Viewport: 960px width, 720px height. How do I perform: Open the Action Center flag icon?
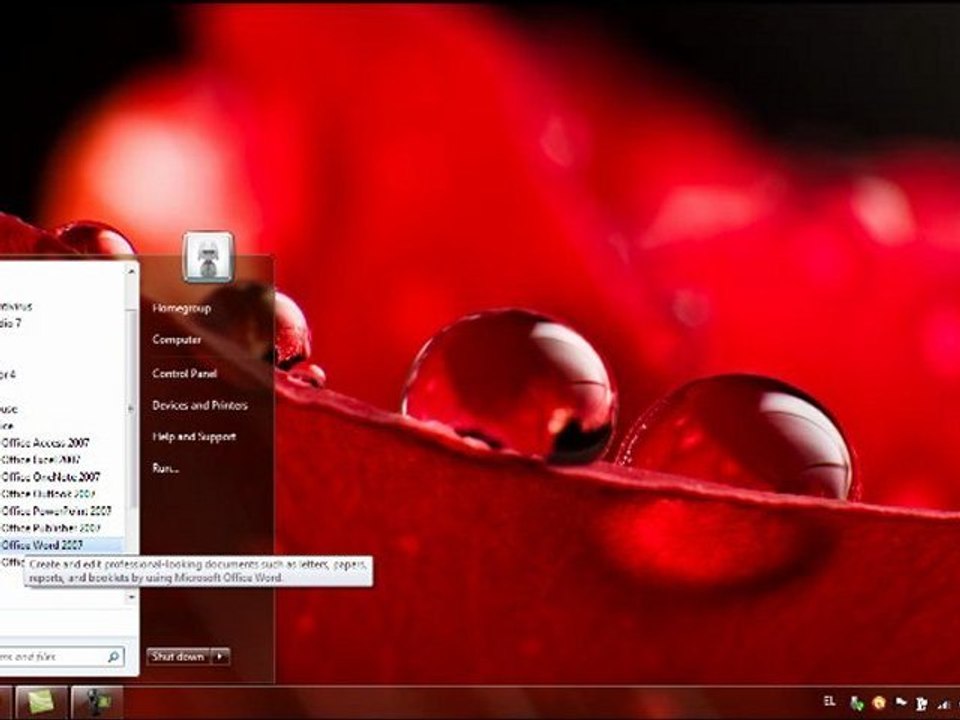click(901, 703)
